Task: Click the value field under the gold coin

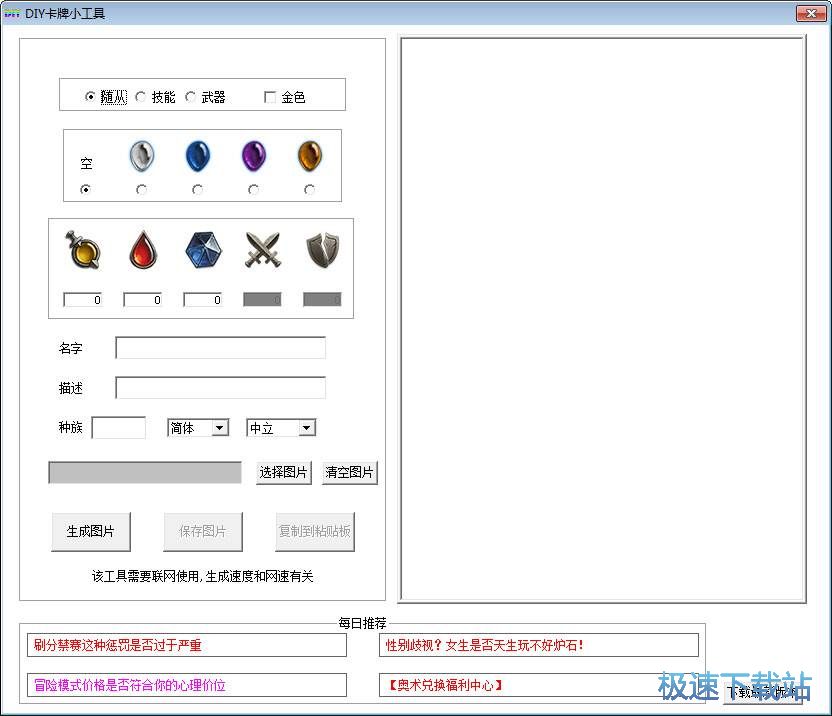Action: coord(83,300)
